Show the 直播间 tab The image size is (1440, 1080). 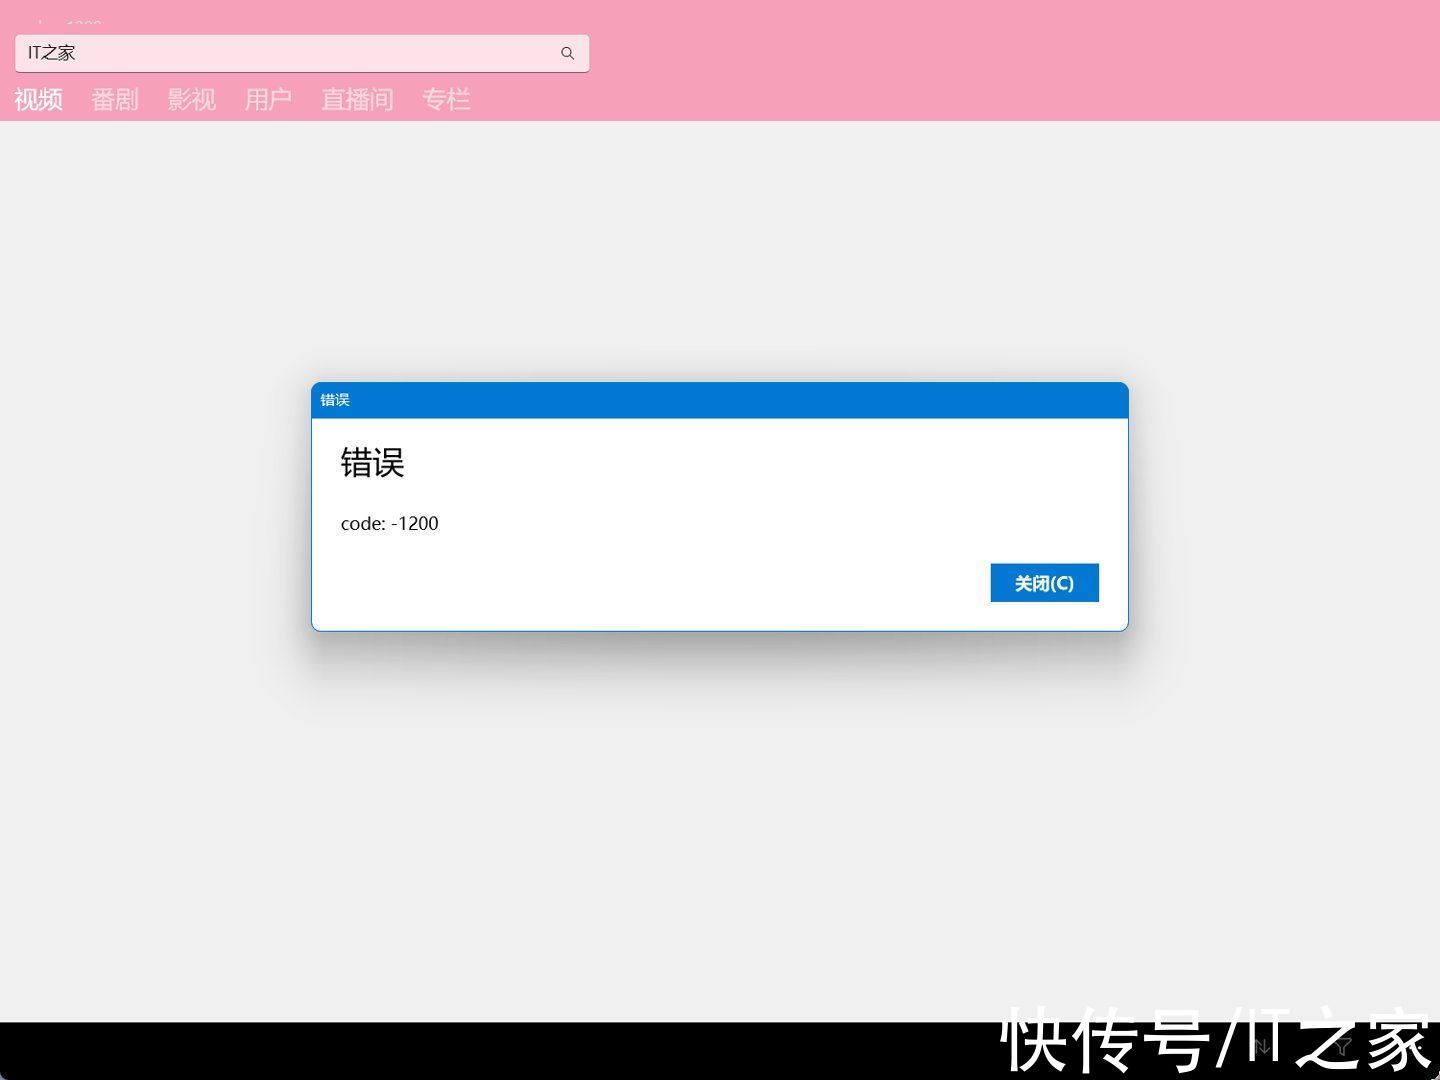click(x=357, y=99)
